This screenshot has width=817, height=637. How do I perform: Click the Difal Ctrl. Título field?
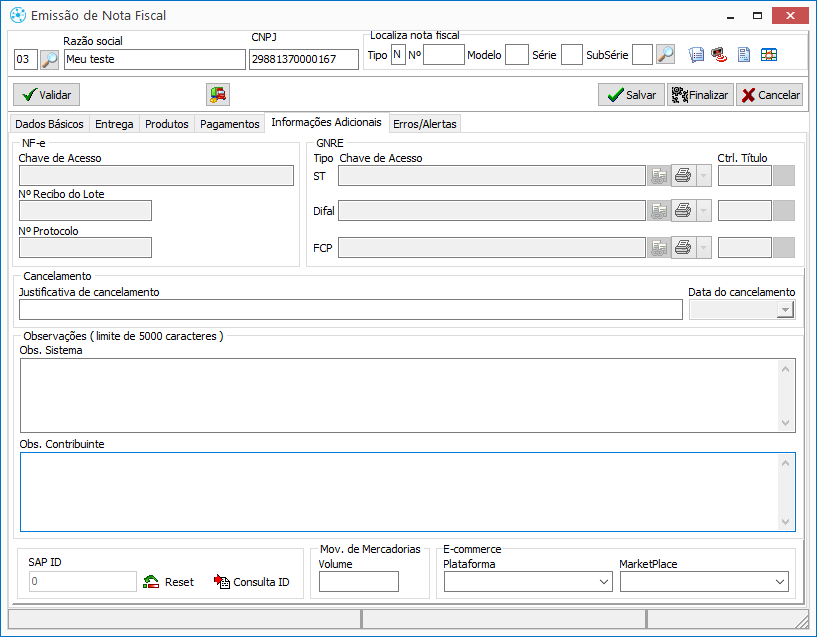click(745, 211)
